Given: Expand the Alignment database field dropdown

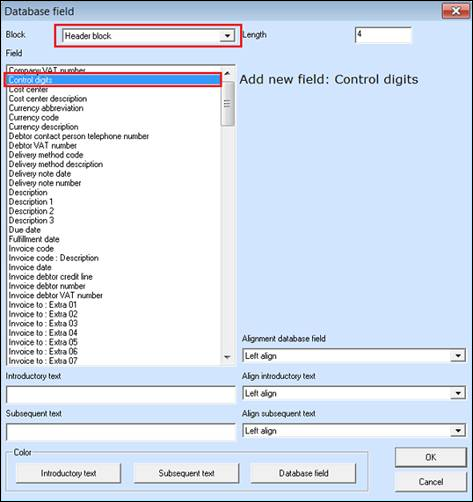Looking at the screenshot, I should coord(354,356).
